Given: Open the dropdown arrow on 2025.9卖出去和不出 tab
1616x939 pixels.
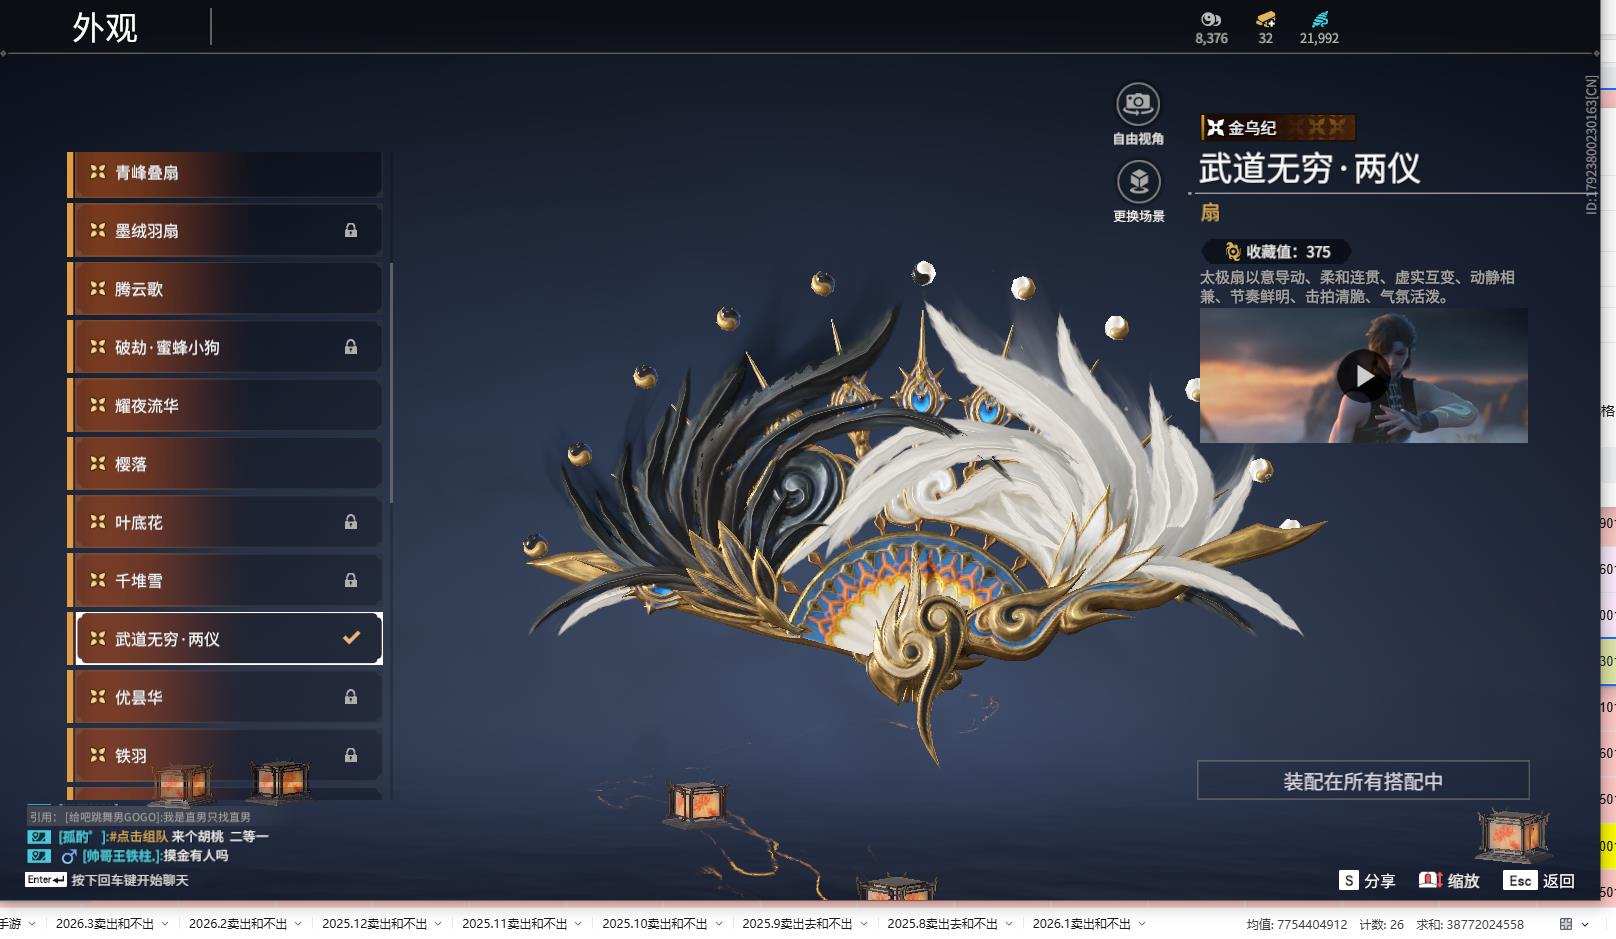Looking at the screenshot, I should pyautogui.click(x=866, y=925).
